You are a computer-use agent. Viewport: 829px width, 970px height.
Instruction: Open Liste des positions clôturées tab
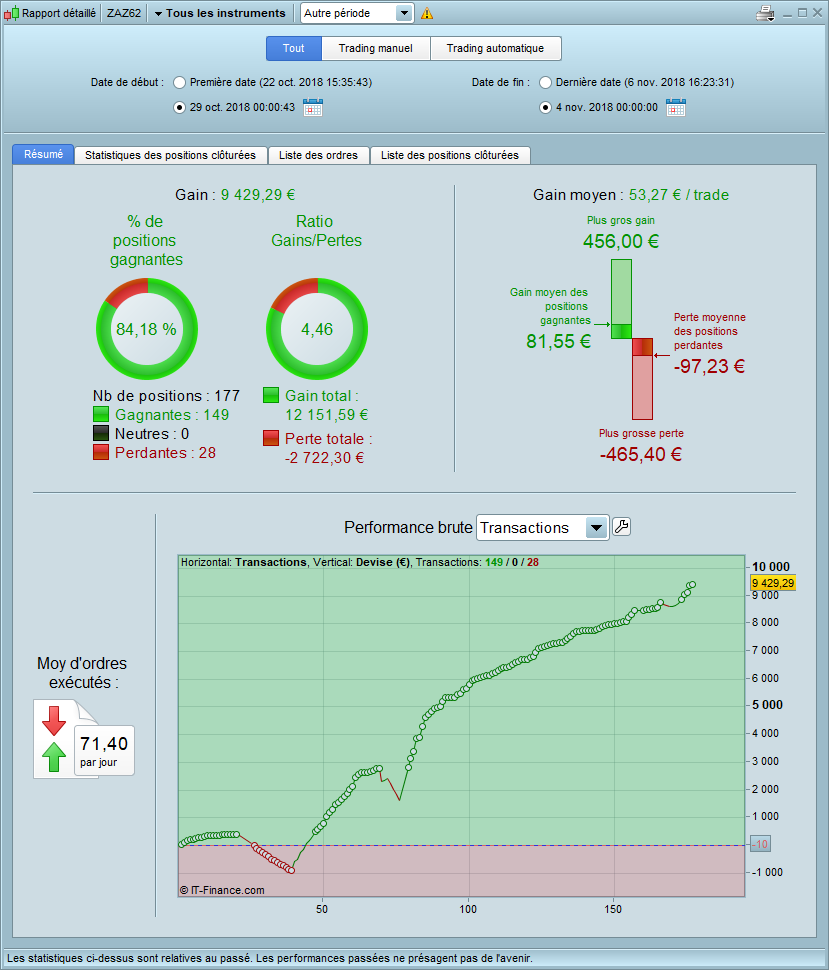(x=450, y=155)
